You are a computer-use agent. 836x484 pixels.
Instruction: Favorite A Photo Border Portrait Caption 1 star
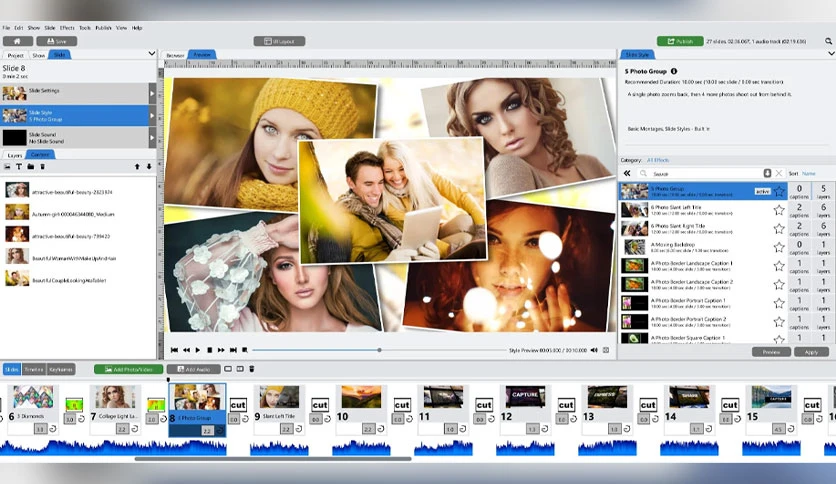pos(779,303)
